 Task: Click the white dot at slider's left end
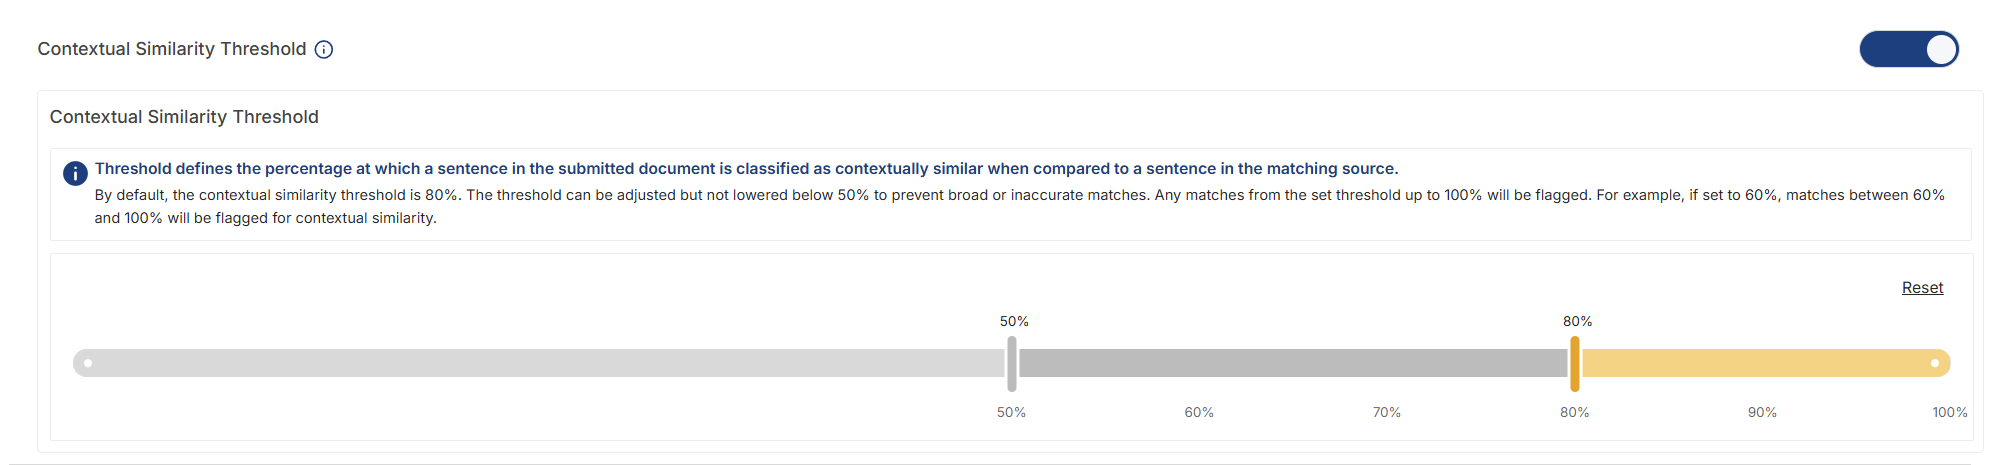tap(88, 363)
